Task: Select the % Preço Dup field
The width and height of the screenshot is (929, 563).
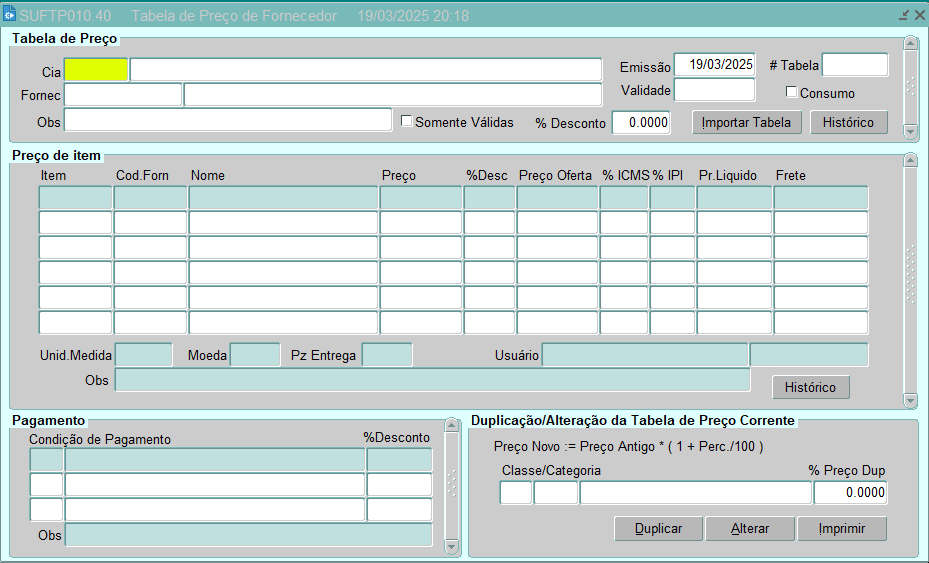Action: 850,493
